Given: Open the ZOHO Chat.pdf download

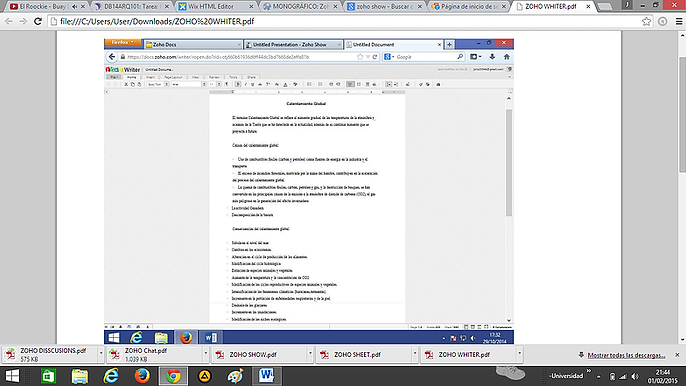Looking at the screenshot, I should tap(155, 354).
